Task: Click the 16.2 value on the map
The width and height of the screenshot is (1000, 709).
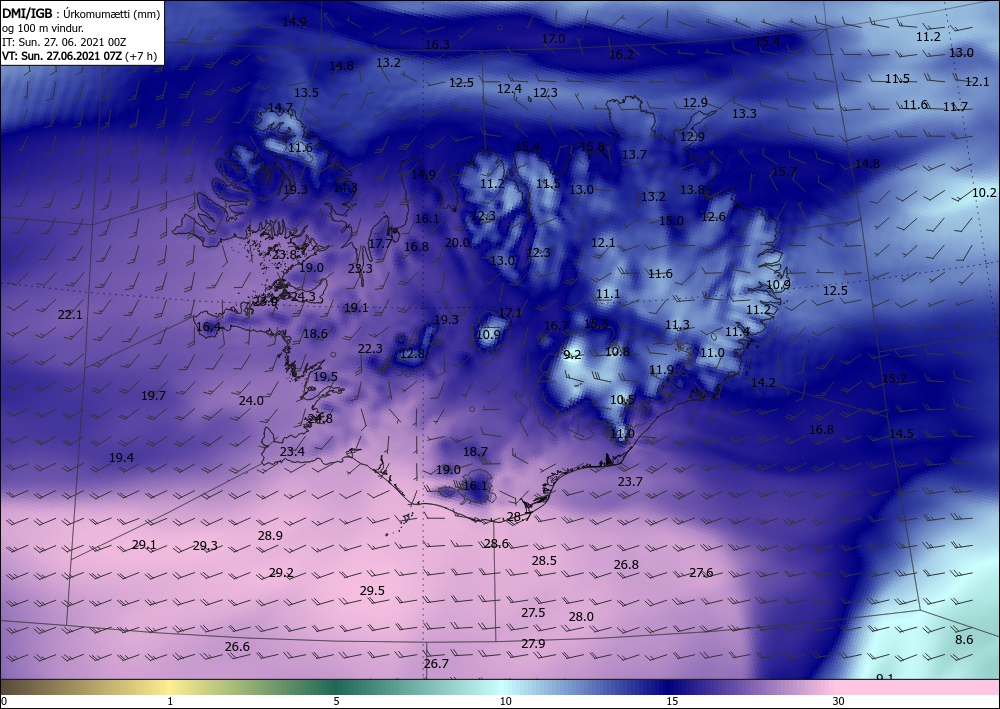Action: 621,55
